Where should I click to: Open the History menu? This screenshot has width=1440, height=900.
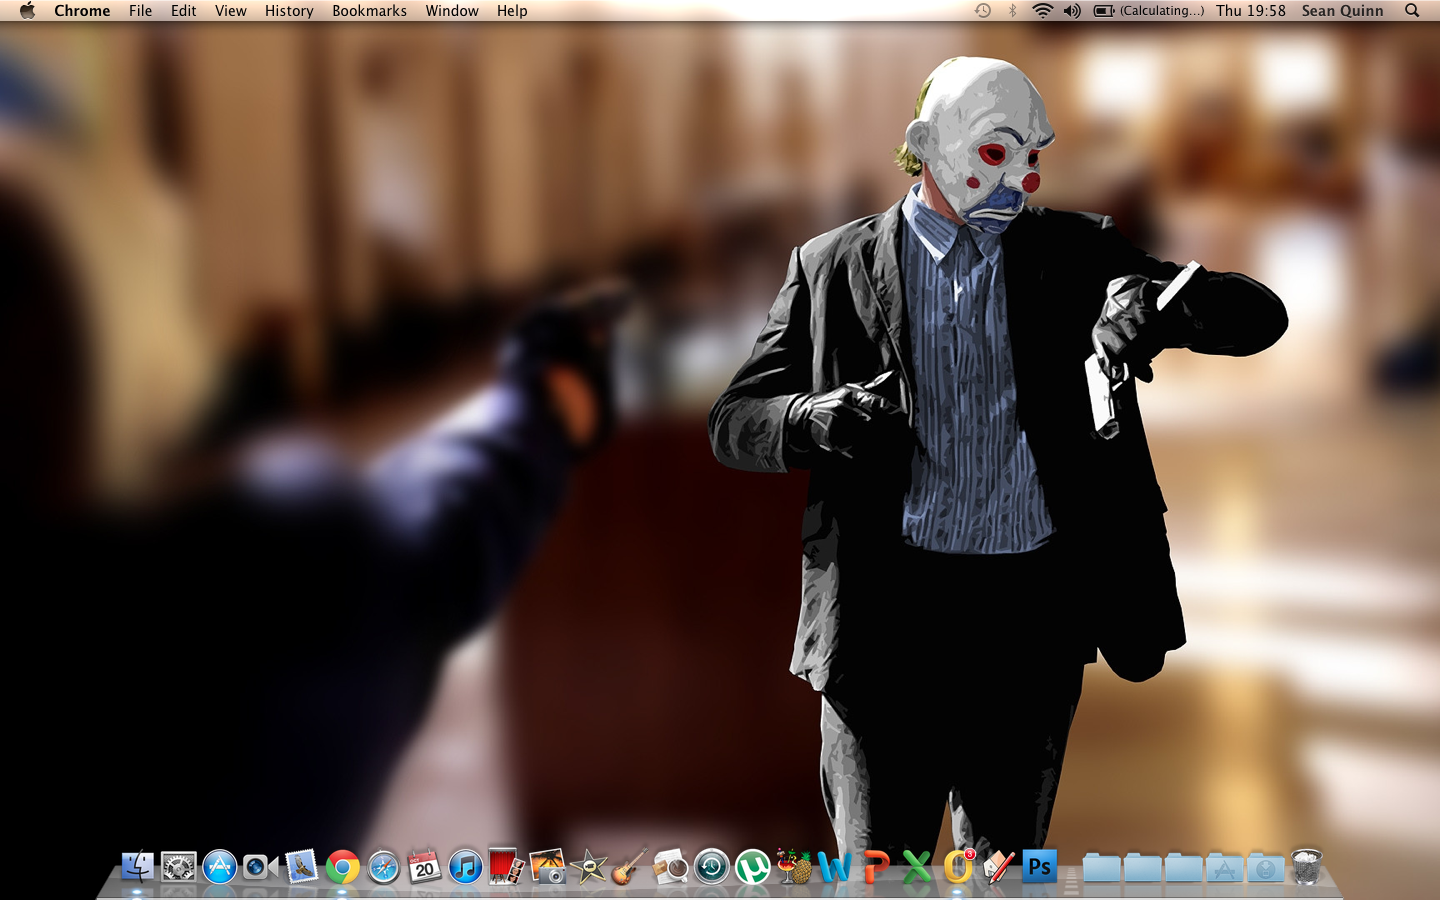click(289, 11)
